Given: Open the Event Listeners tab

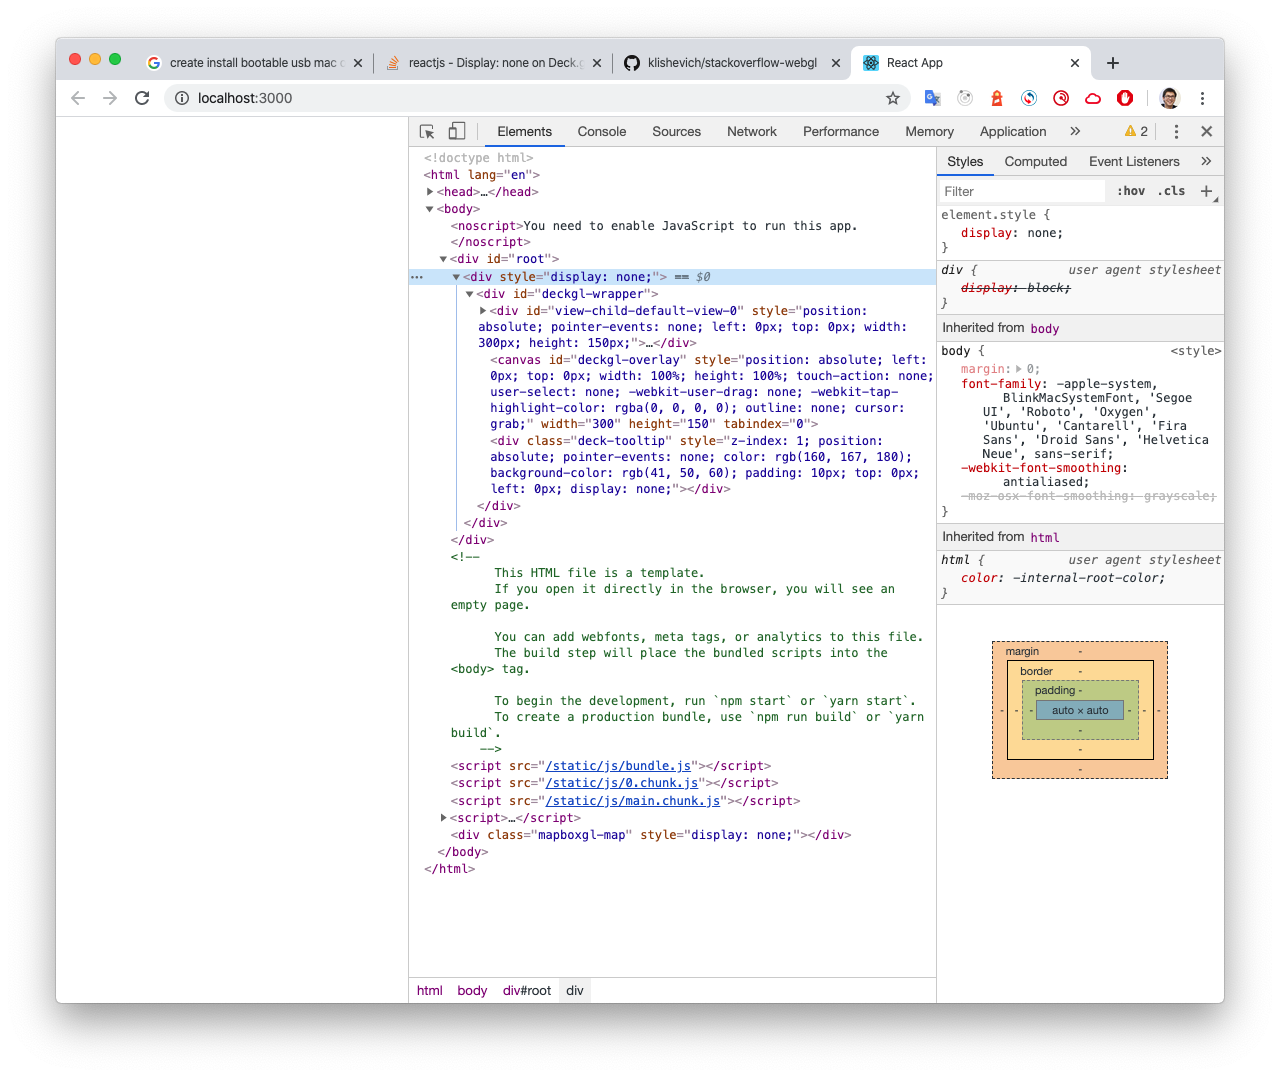Looking at the screenshot, I should click(1134, 162).
